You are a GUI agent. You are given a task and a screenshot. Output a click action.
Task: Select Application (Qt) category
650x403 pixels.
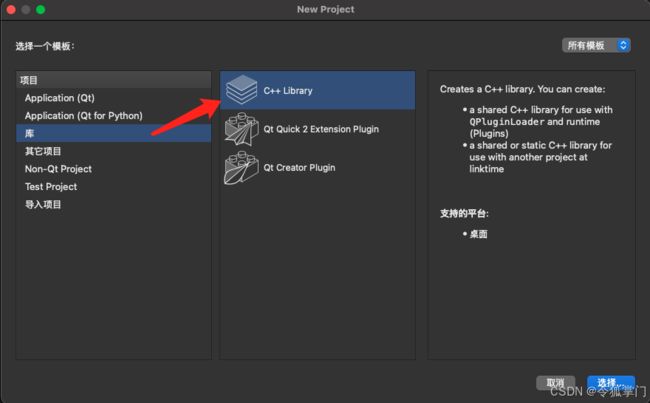(x=114, y=98)
